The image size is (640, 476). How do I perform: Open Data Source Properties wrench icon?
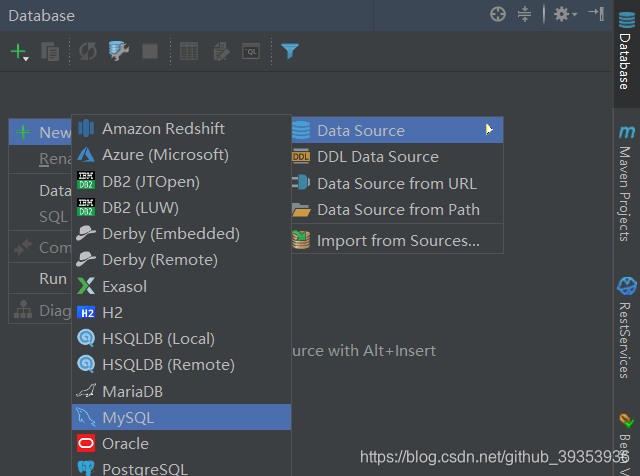click(x=119, y=51)
